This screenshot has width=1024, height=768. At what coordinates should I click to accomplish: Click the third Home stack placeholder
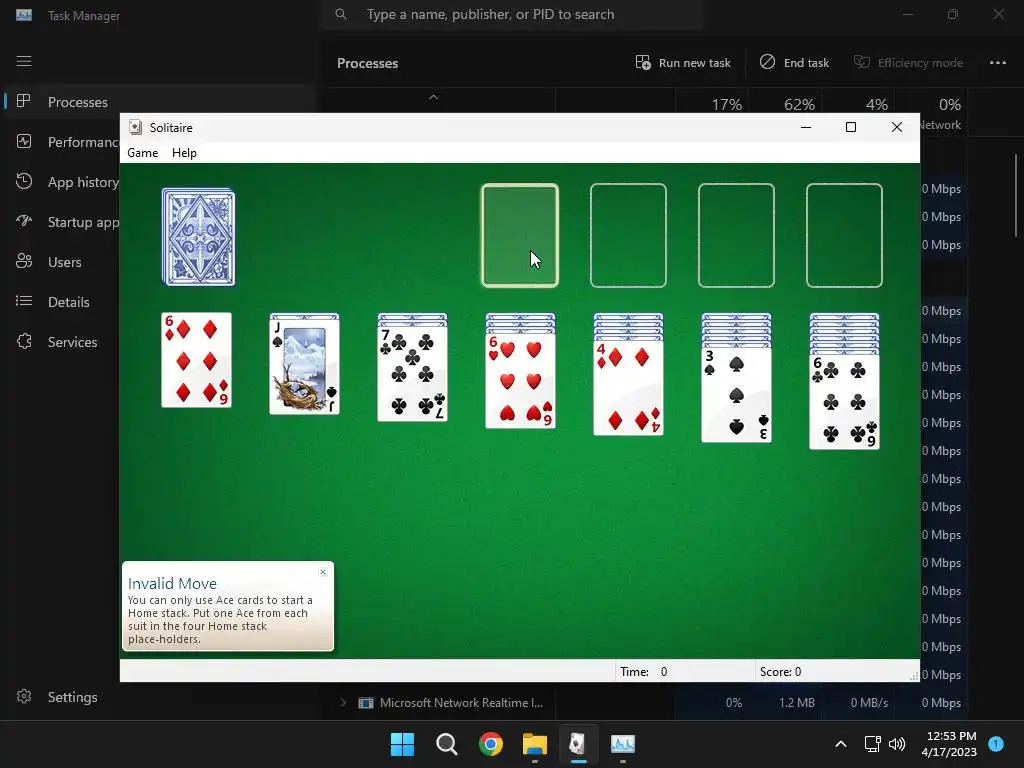pyautogui.click(x=736, y=235)
